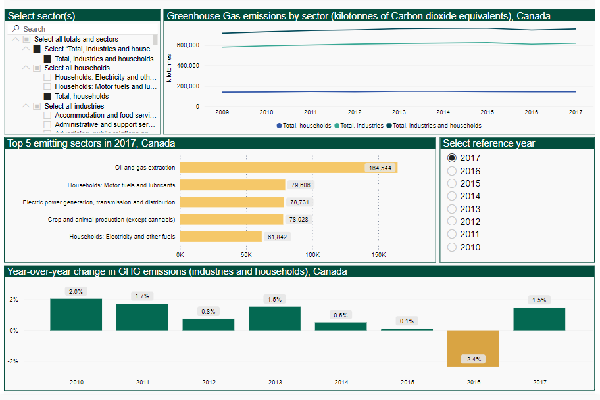Image resolution: width=600 pixels, height=400 pixels.
Task: Select reference year 2012
Action: (x=452, y=221)
